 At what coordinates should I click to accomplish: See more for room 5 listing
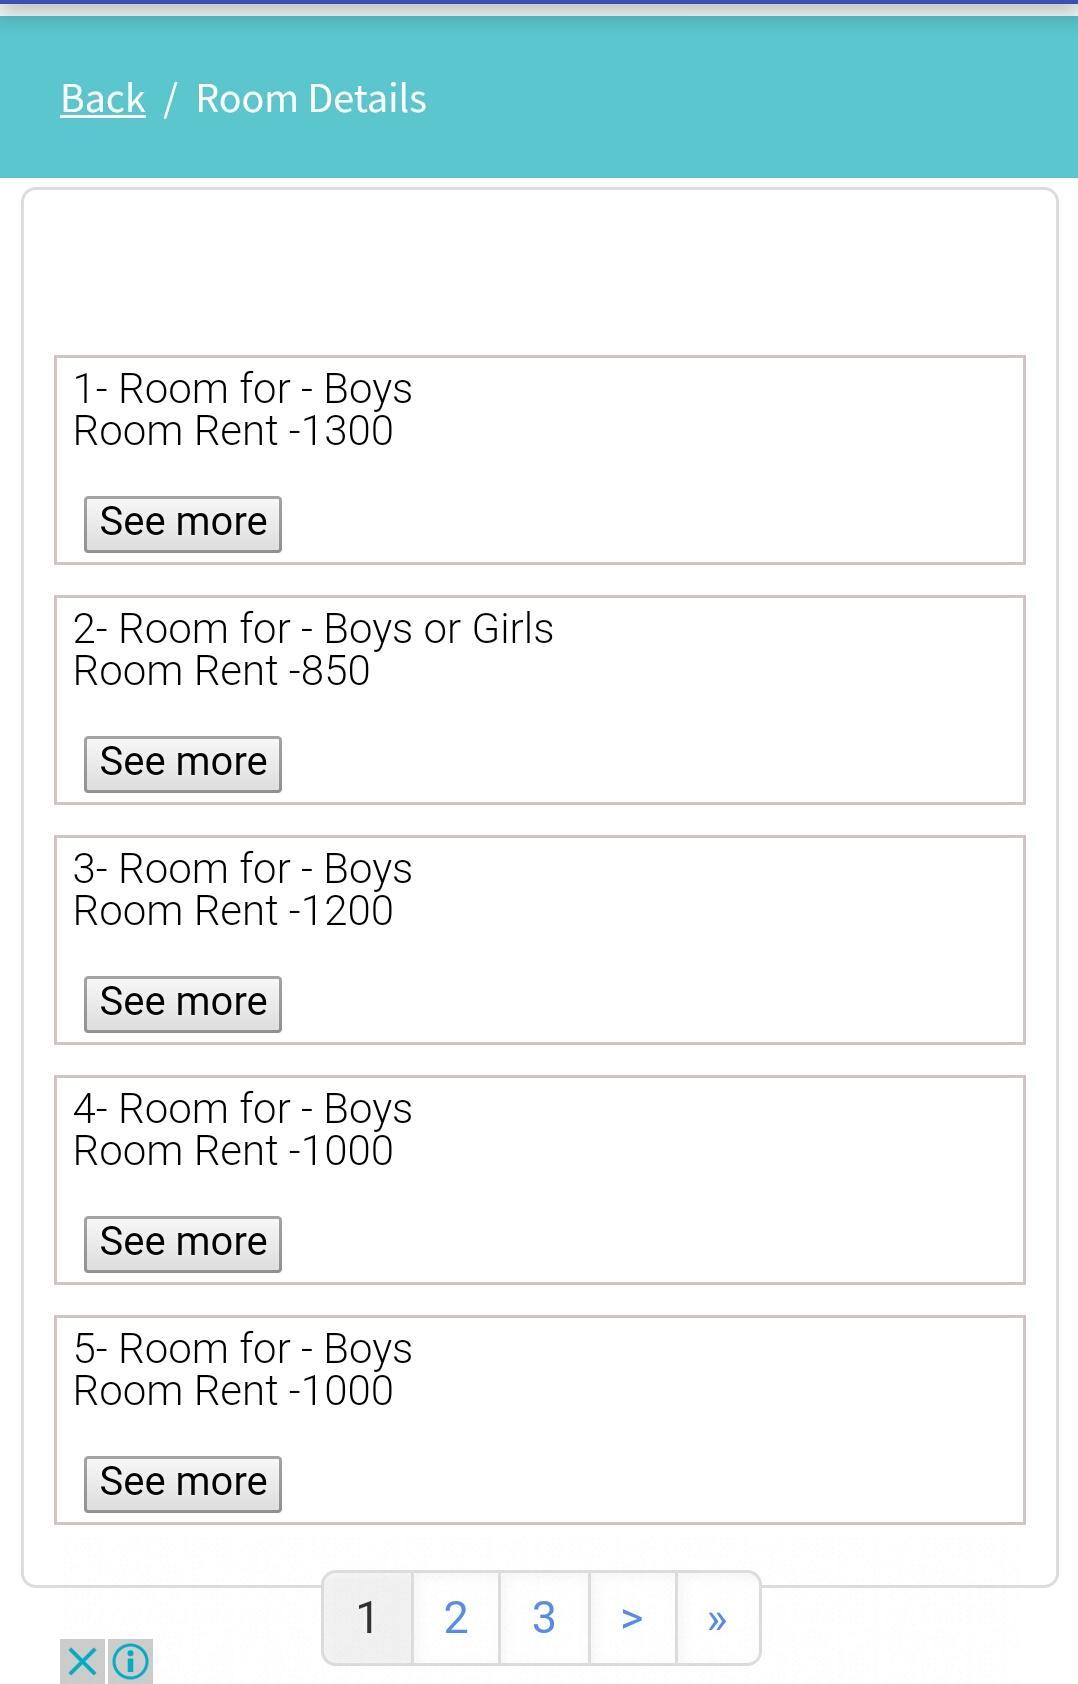click(x=183, y=1483)
